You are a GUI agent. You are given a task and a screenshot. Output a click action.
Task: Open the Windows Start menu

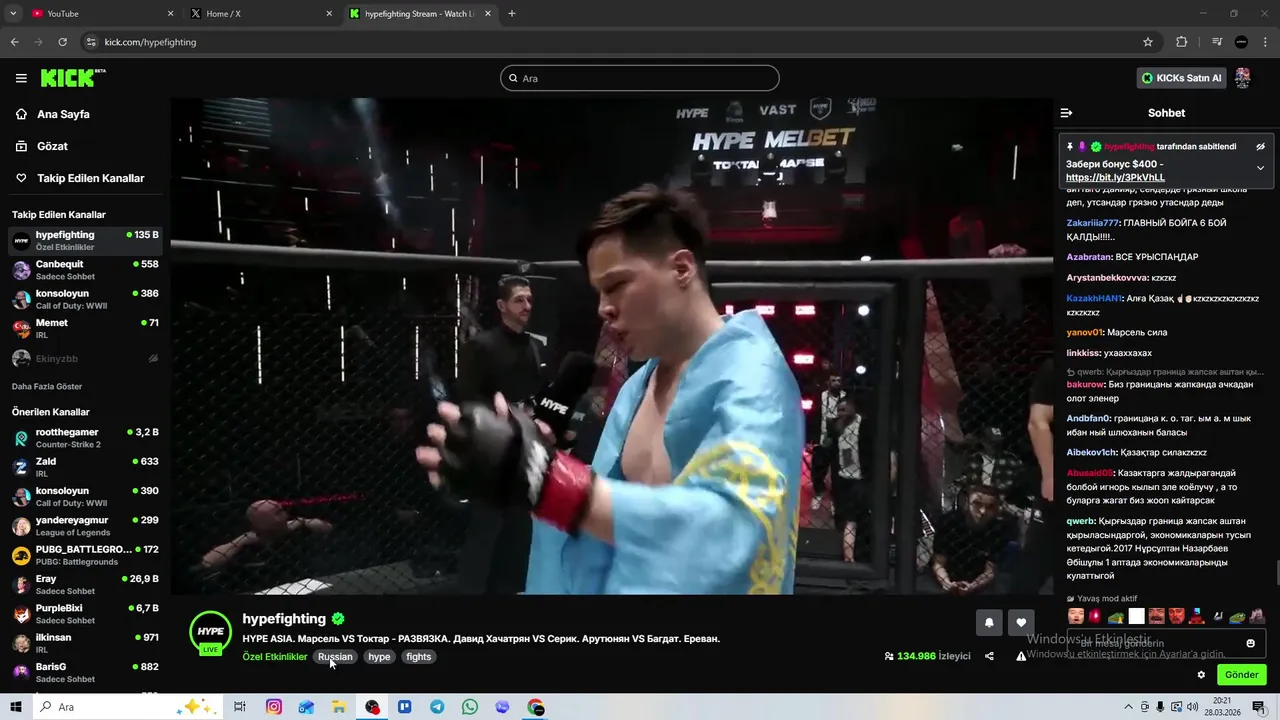(x=16, y=707)
